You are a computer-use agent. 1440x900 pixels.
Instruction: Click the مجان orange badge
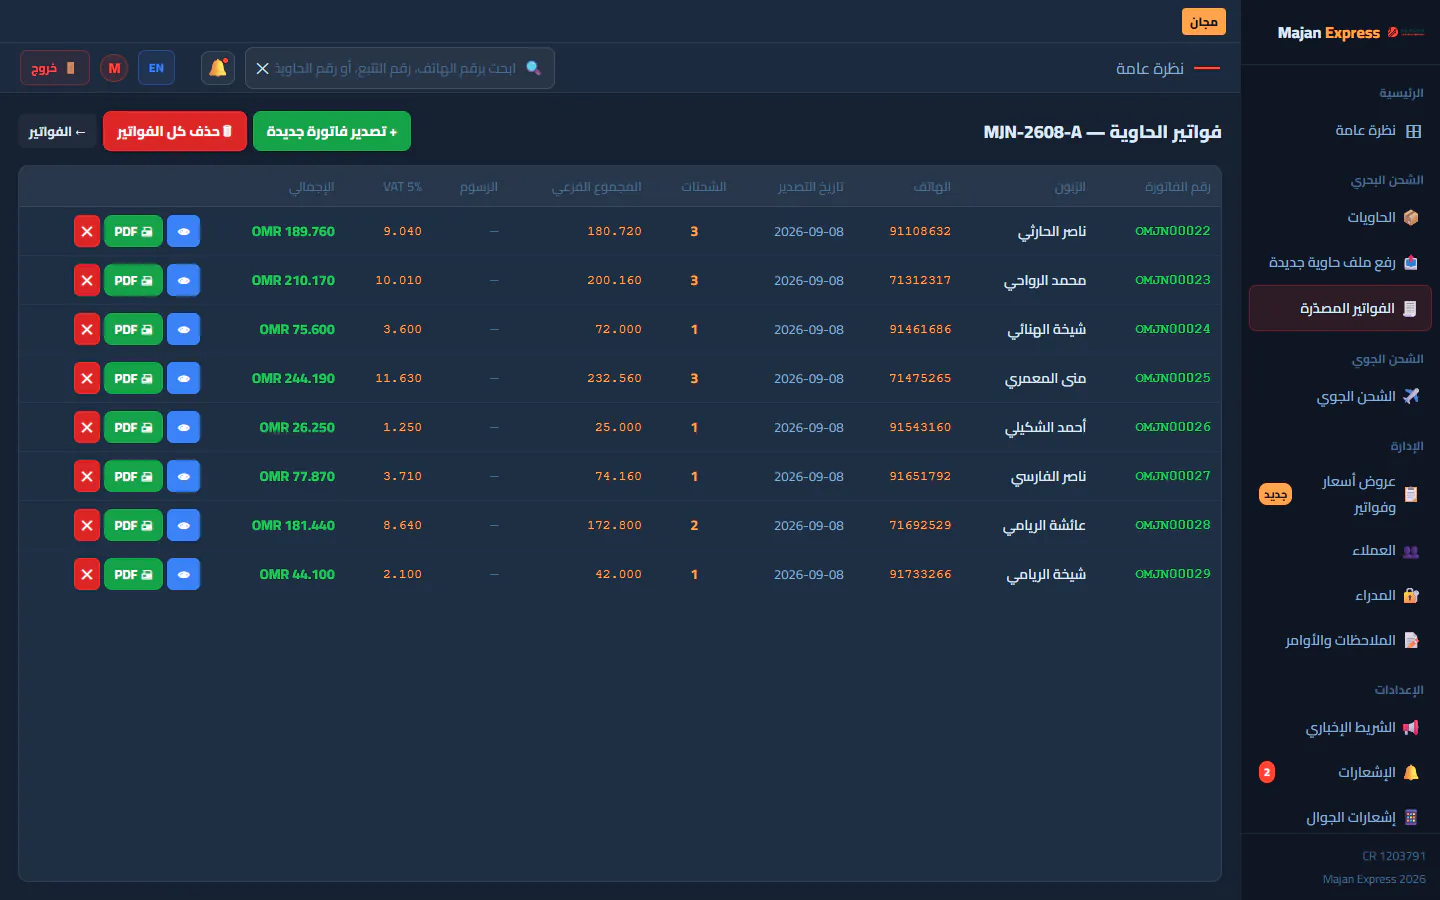pyautogui.click(x=1204, y=22)
